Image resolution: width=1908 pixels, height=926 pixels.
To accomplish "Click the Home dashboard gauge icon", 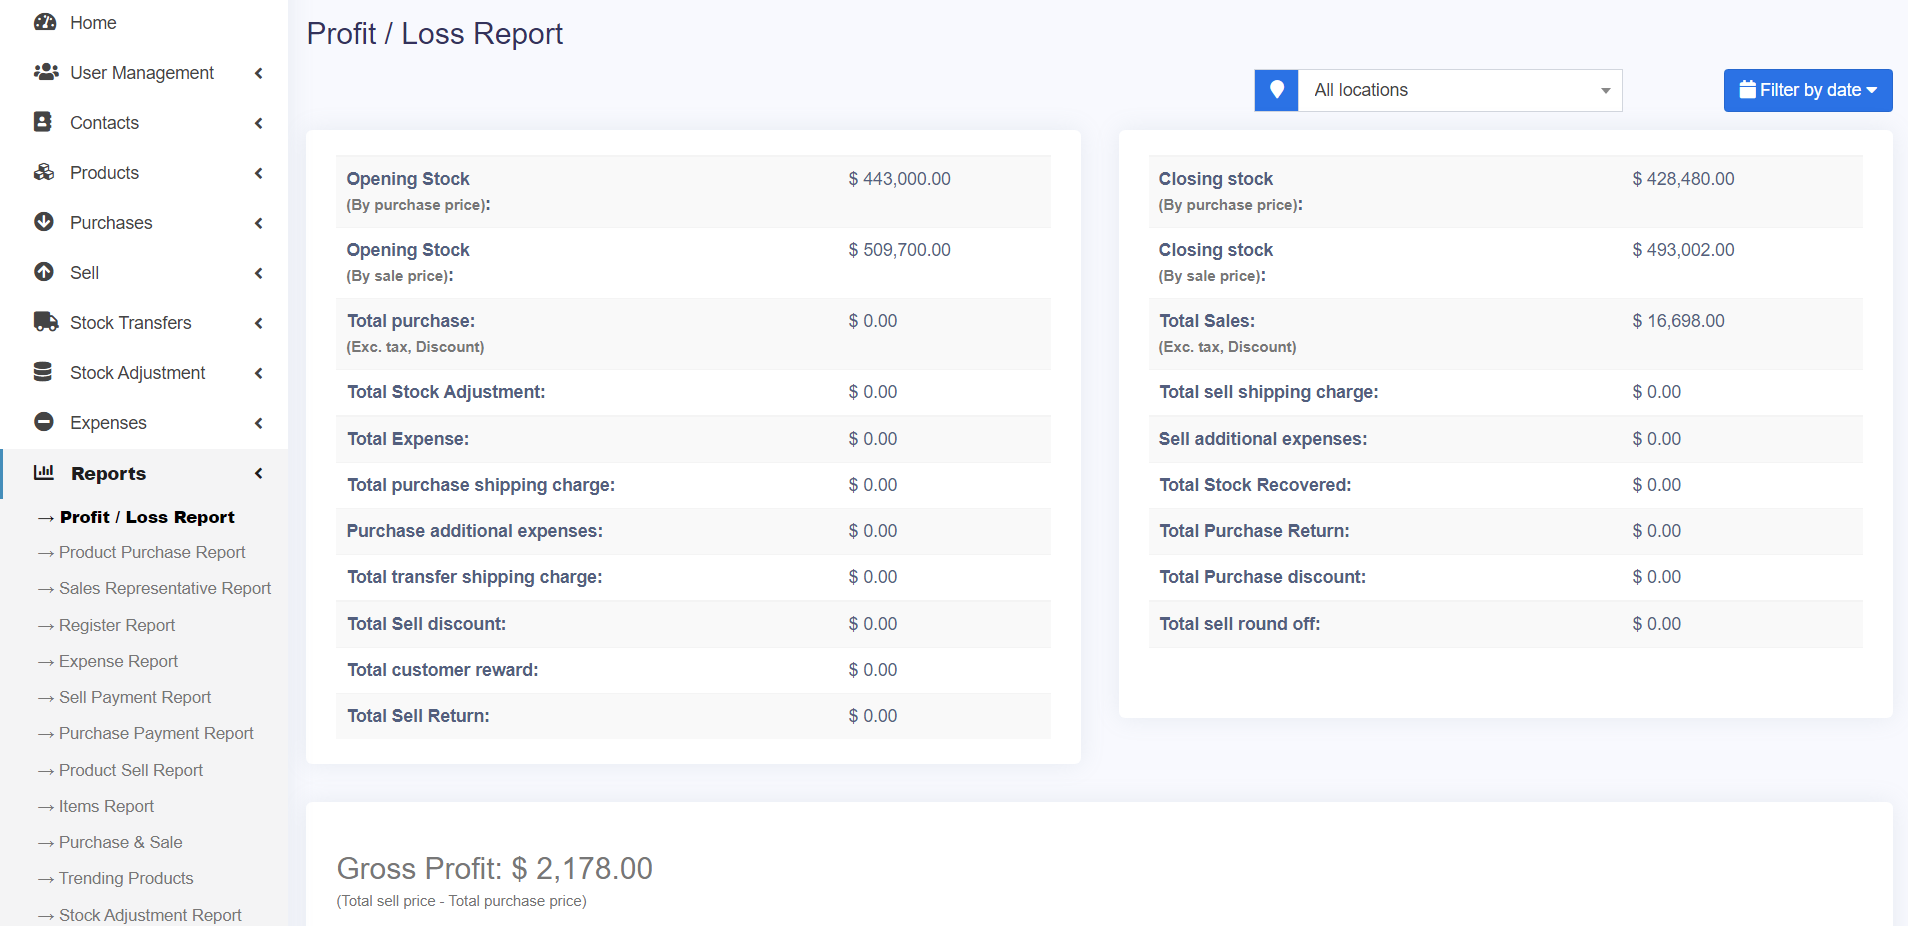I will (x=45, y=22).
